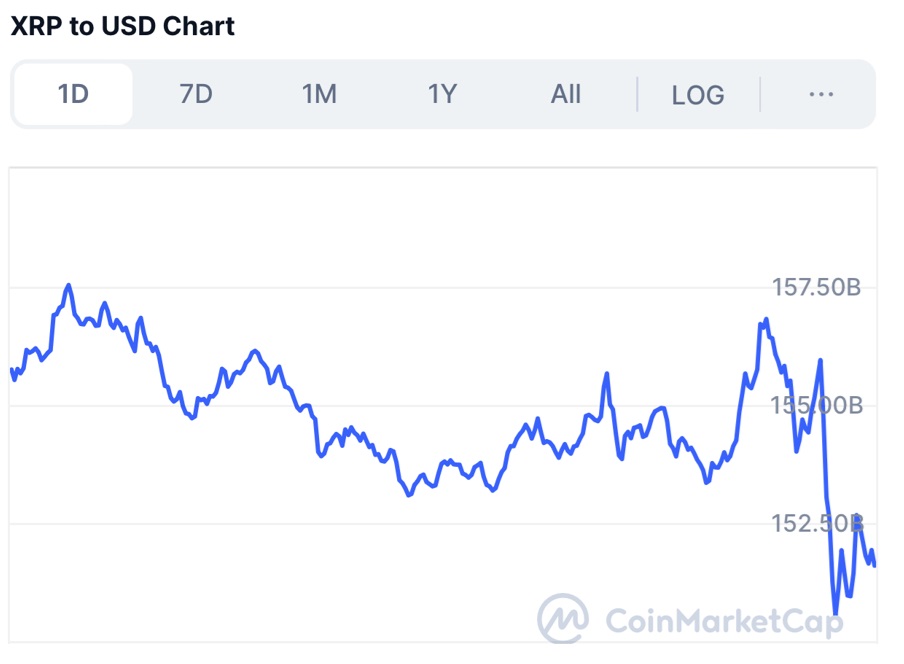Click the final endpoint of the chart line

(875, 565)
